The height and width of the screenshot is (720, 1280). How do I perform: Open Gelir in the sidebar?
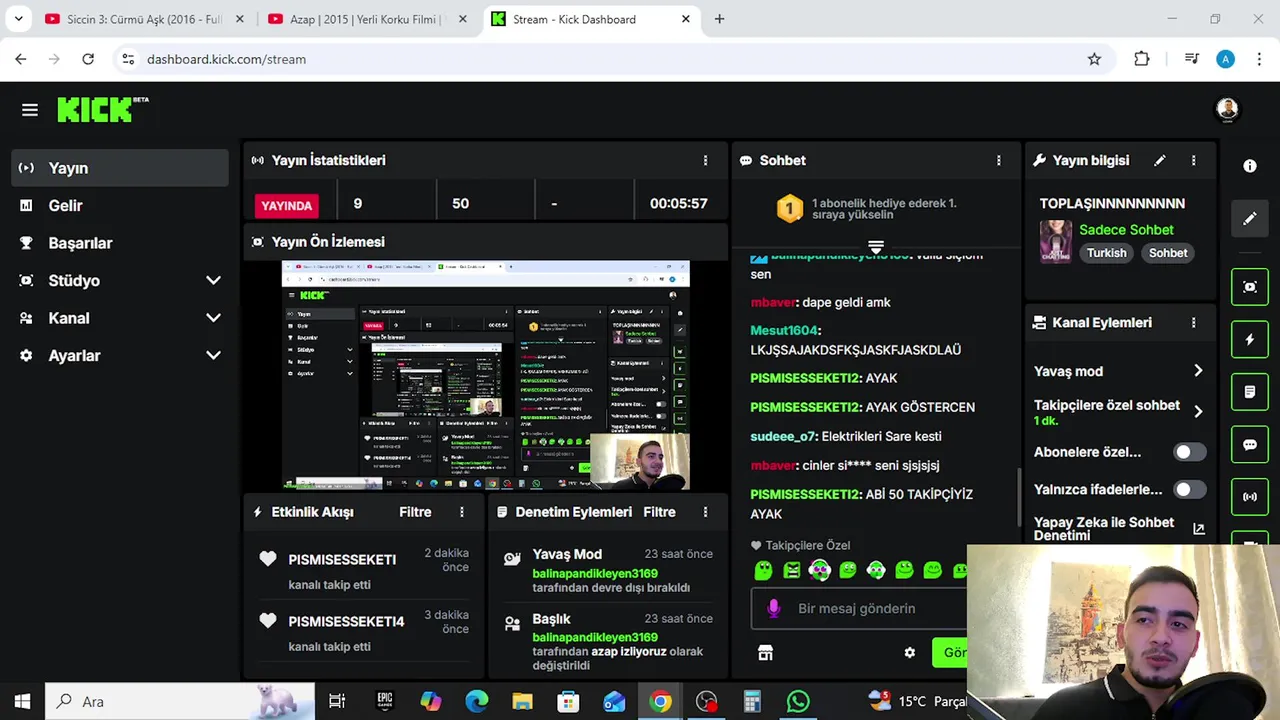[x=120, y=205]
